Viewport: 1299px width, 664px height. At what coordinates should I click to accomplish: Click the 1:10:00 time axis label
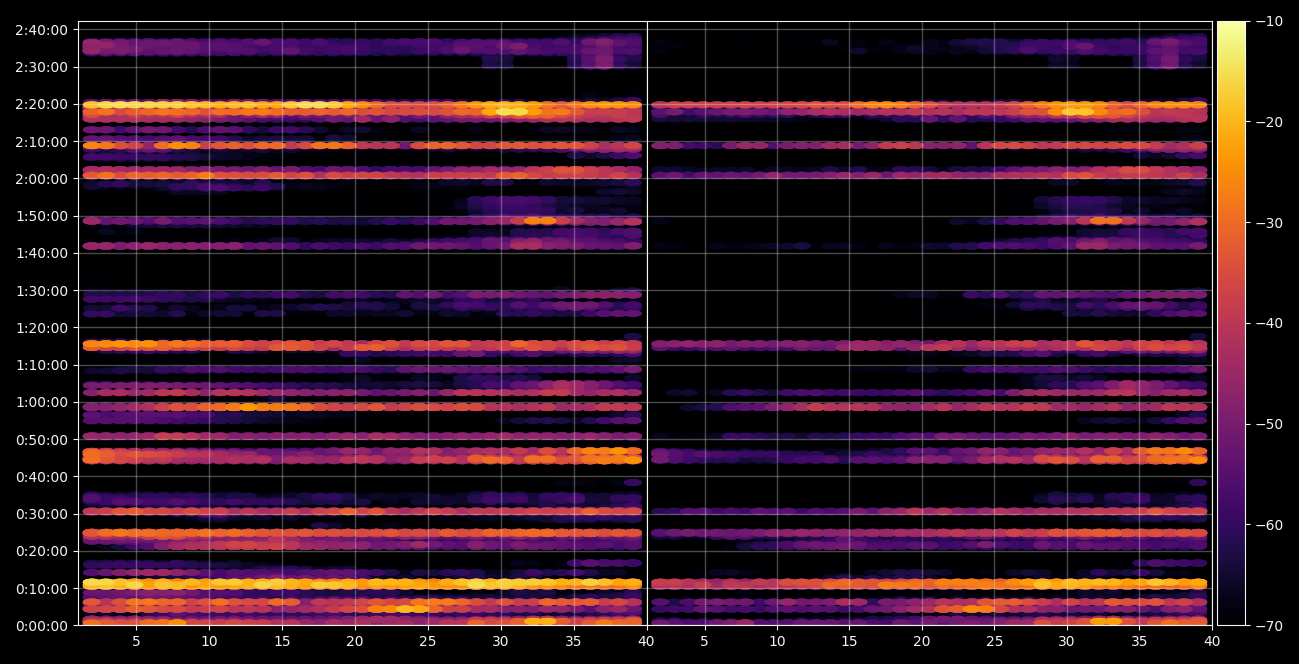pos(41,365)
